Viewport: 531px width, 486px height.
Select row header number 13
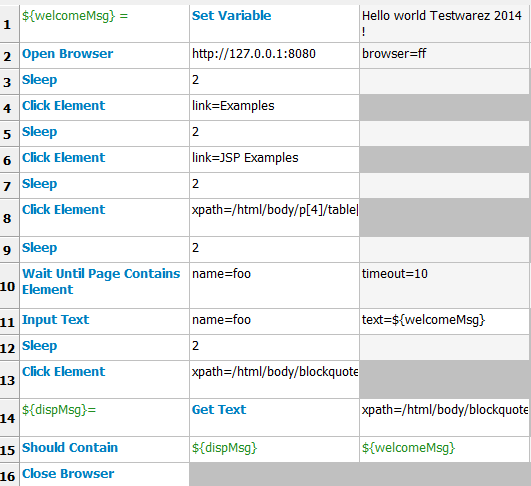tap(9, 380)
